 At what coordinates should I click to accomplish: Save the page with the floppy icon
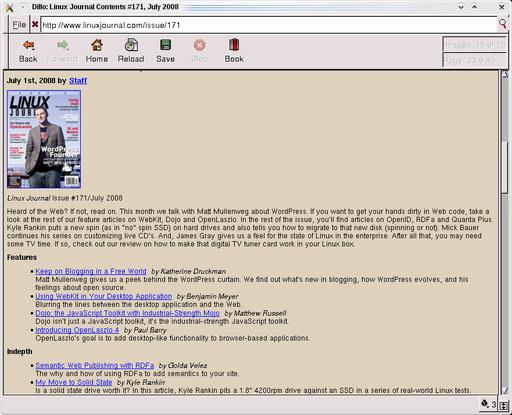[165, 45]
